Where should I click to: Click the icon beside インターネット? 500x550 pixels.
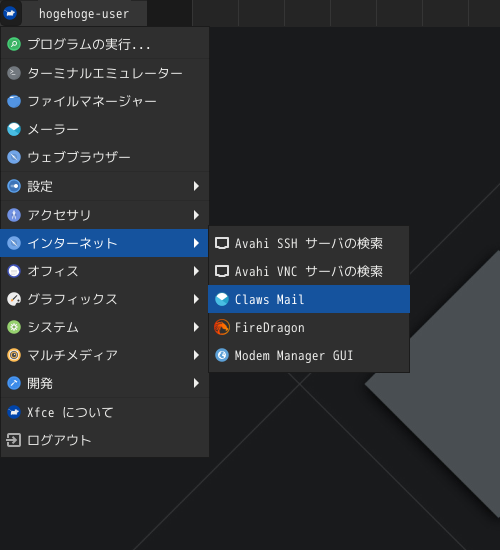click(14, 243)
